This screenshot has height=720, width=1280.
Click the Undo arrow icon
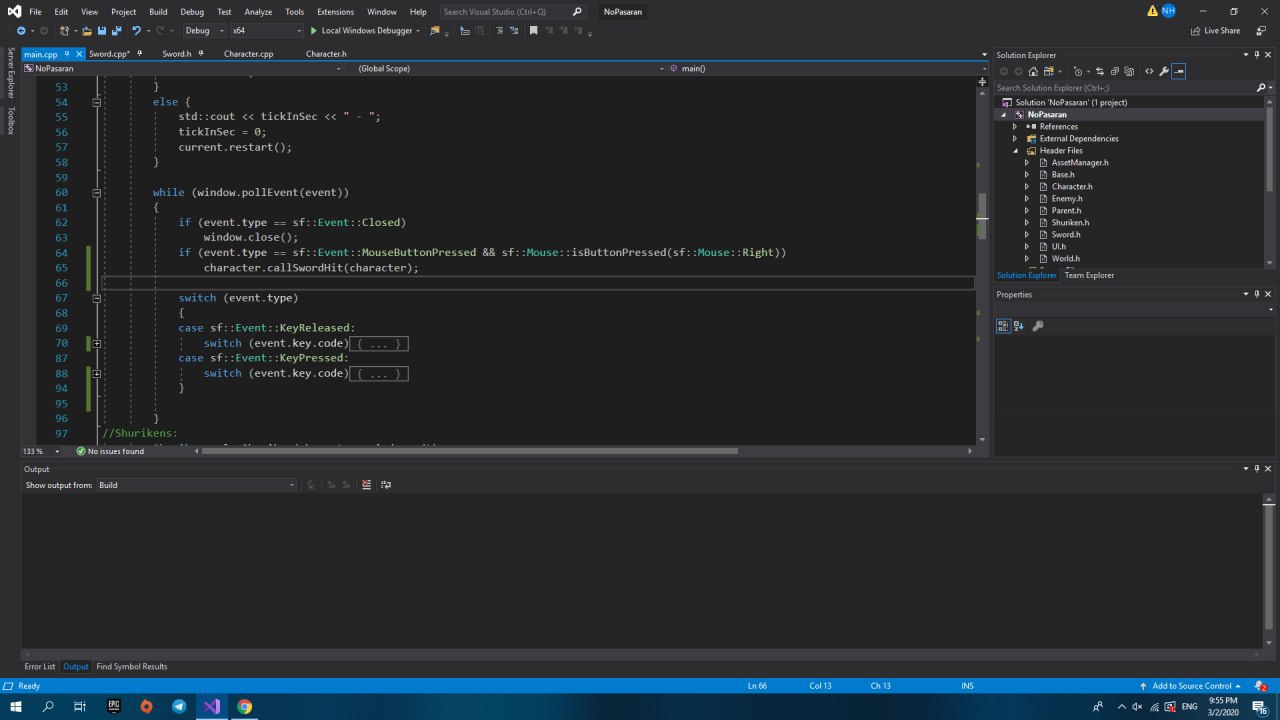point(136,31)
